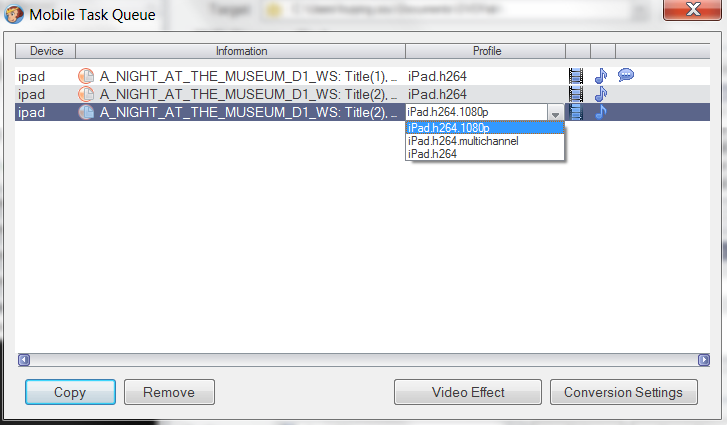Open Conversion Settings
727x425 pixels.
pyautogui.click(x=624, y=392)
